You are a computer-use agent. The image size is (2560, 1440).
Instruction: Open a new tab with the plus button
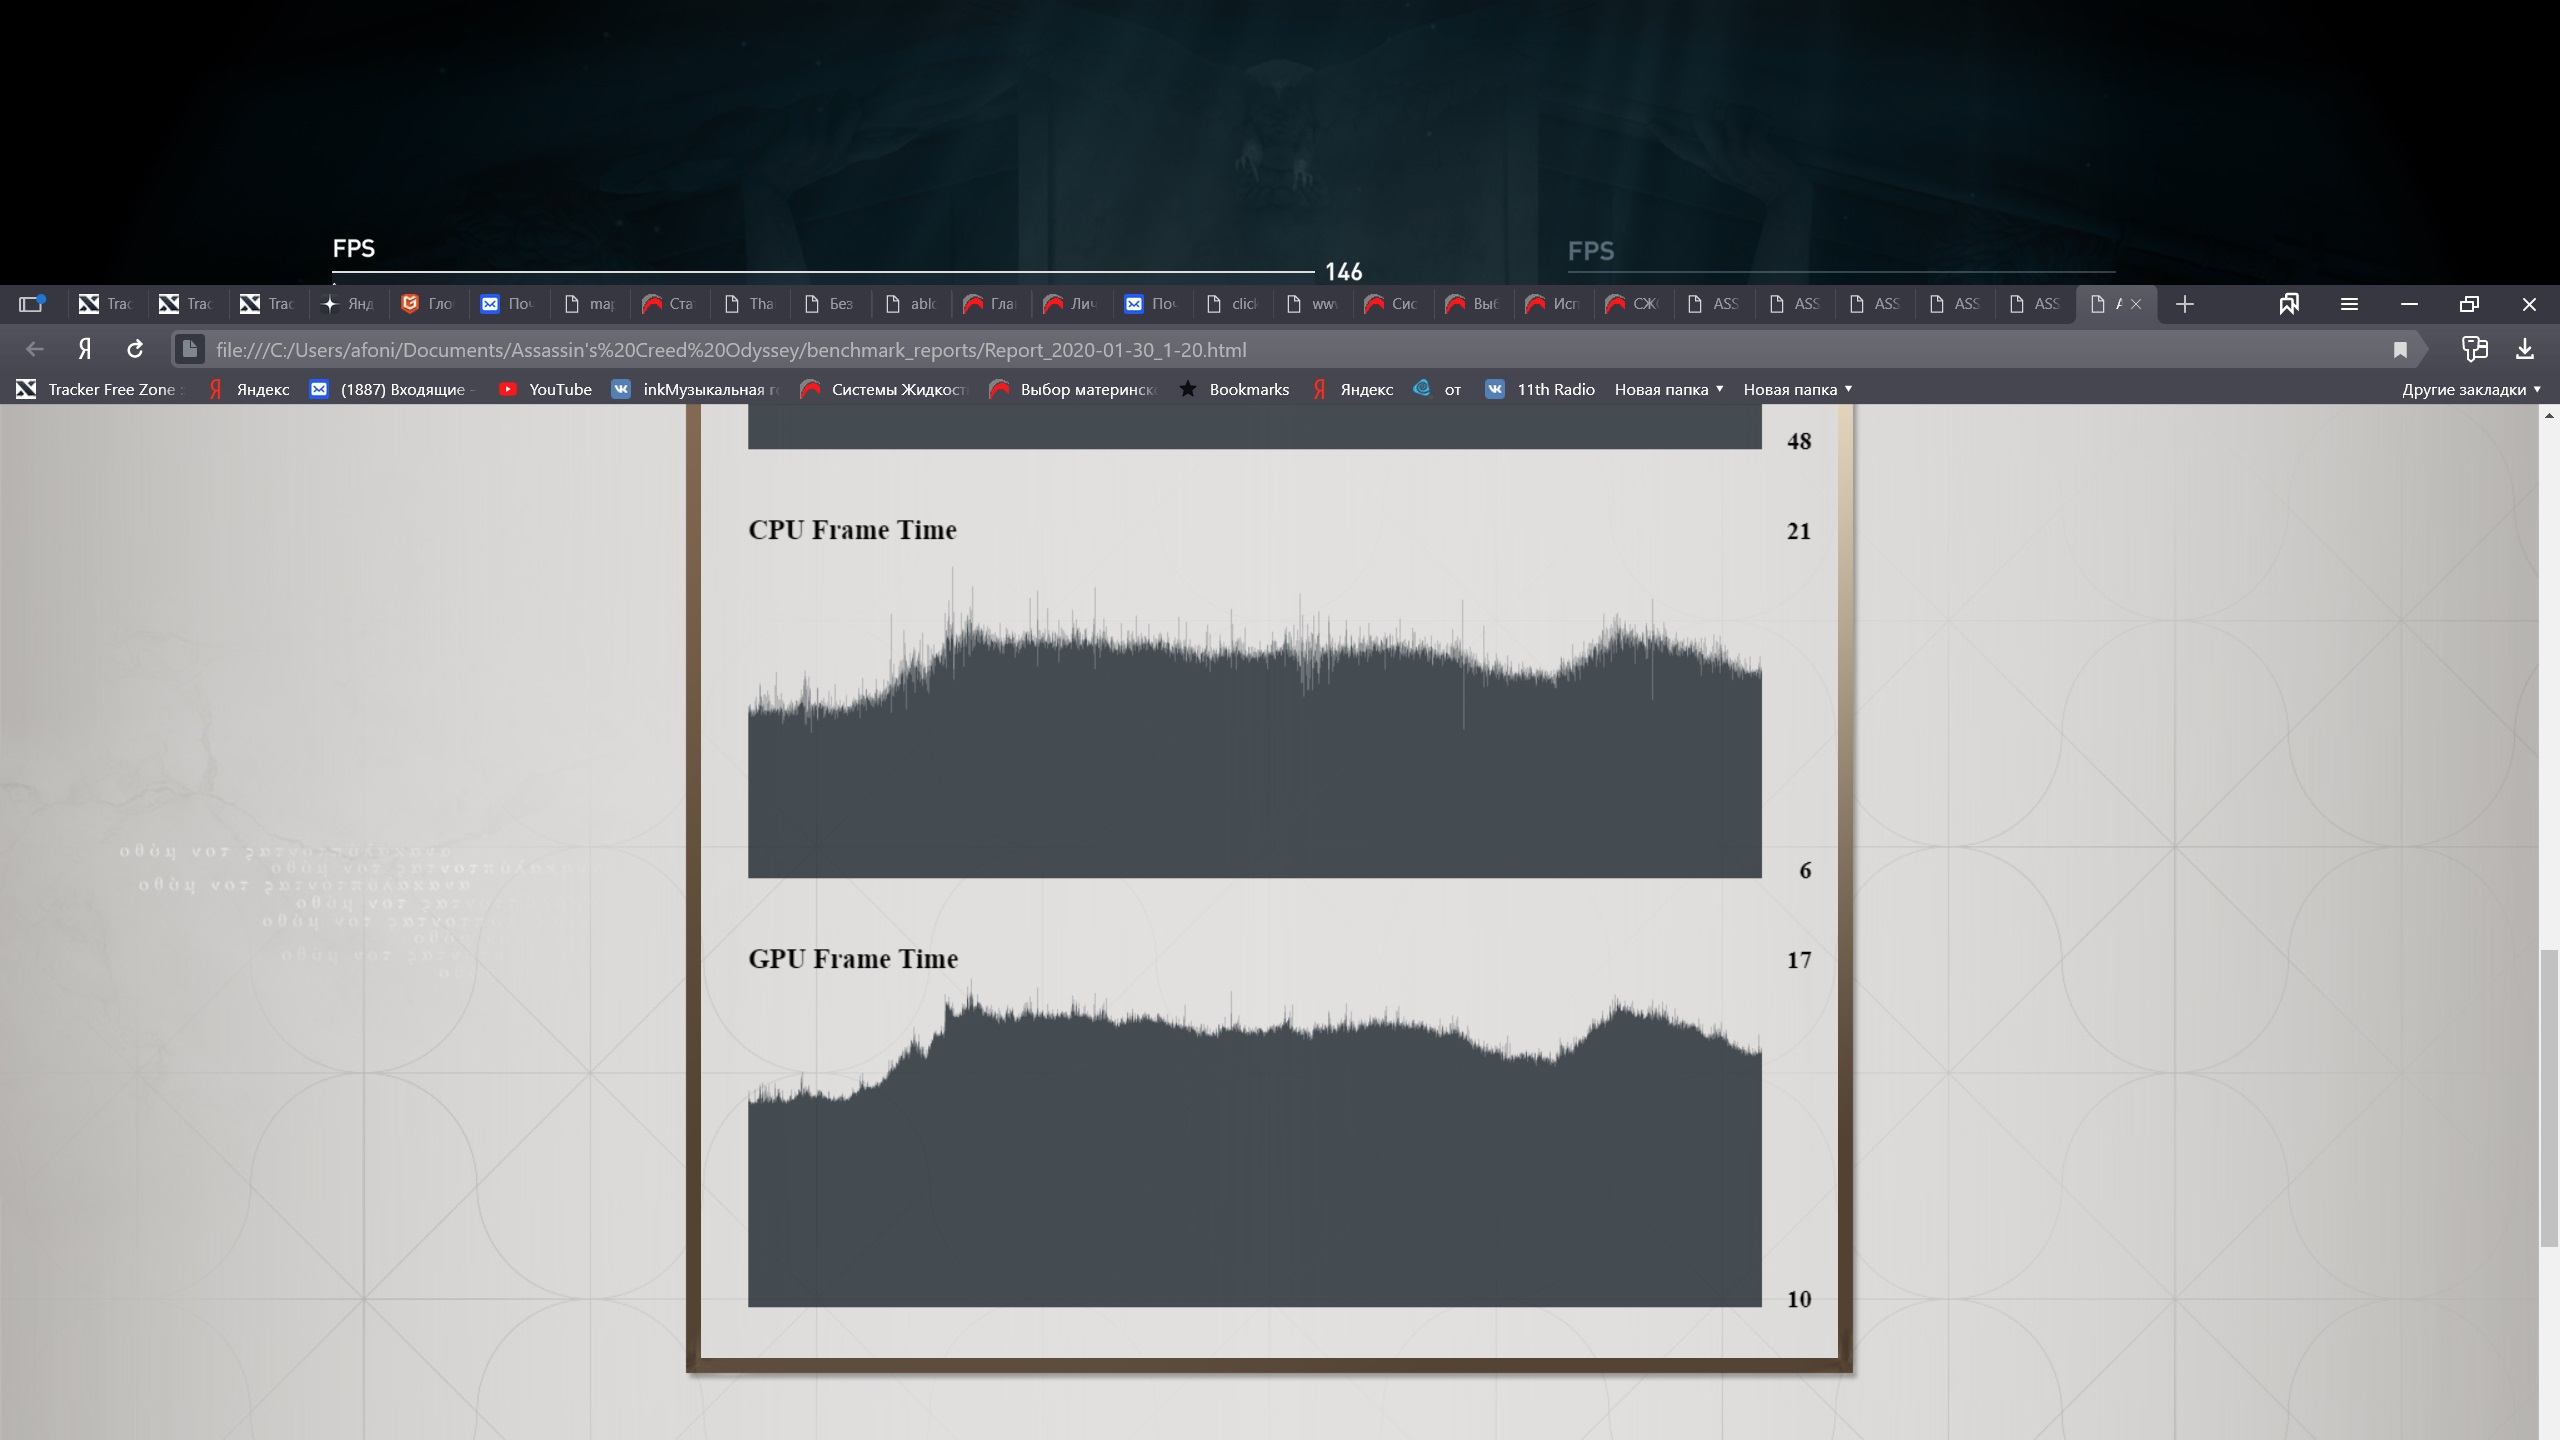(2185, 304)
